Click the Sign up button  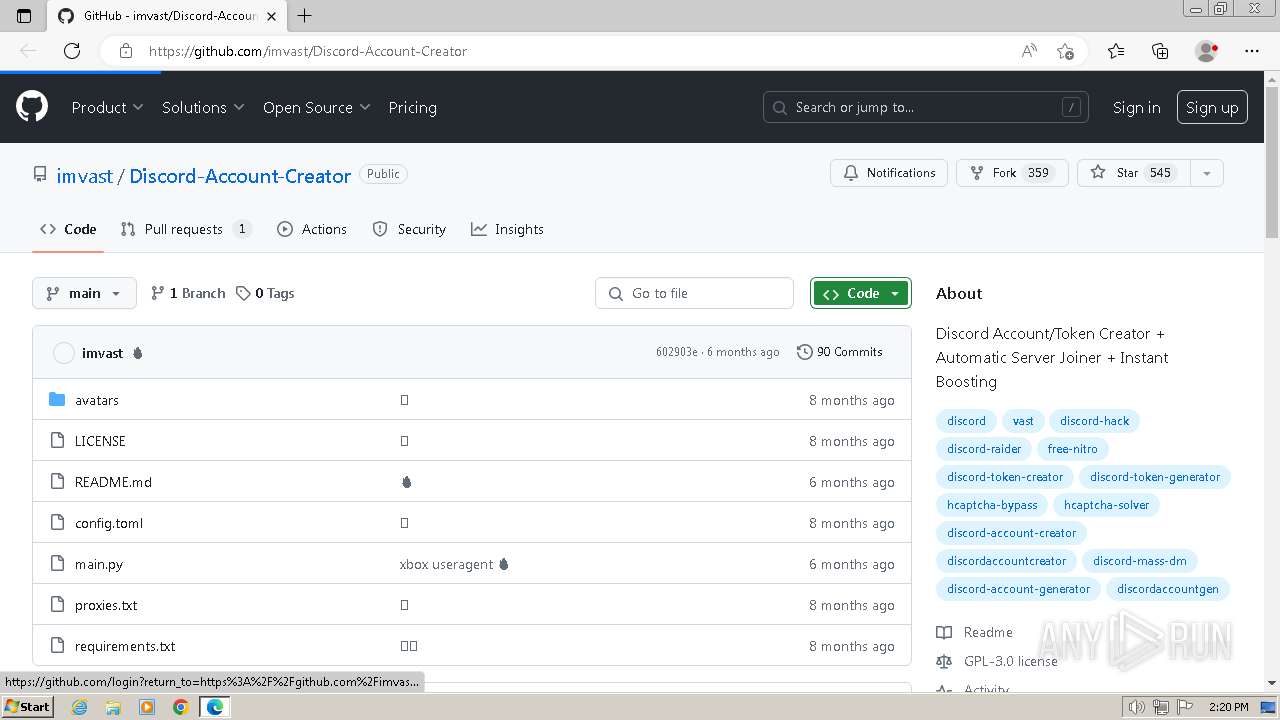coord(1212,107)
